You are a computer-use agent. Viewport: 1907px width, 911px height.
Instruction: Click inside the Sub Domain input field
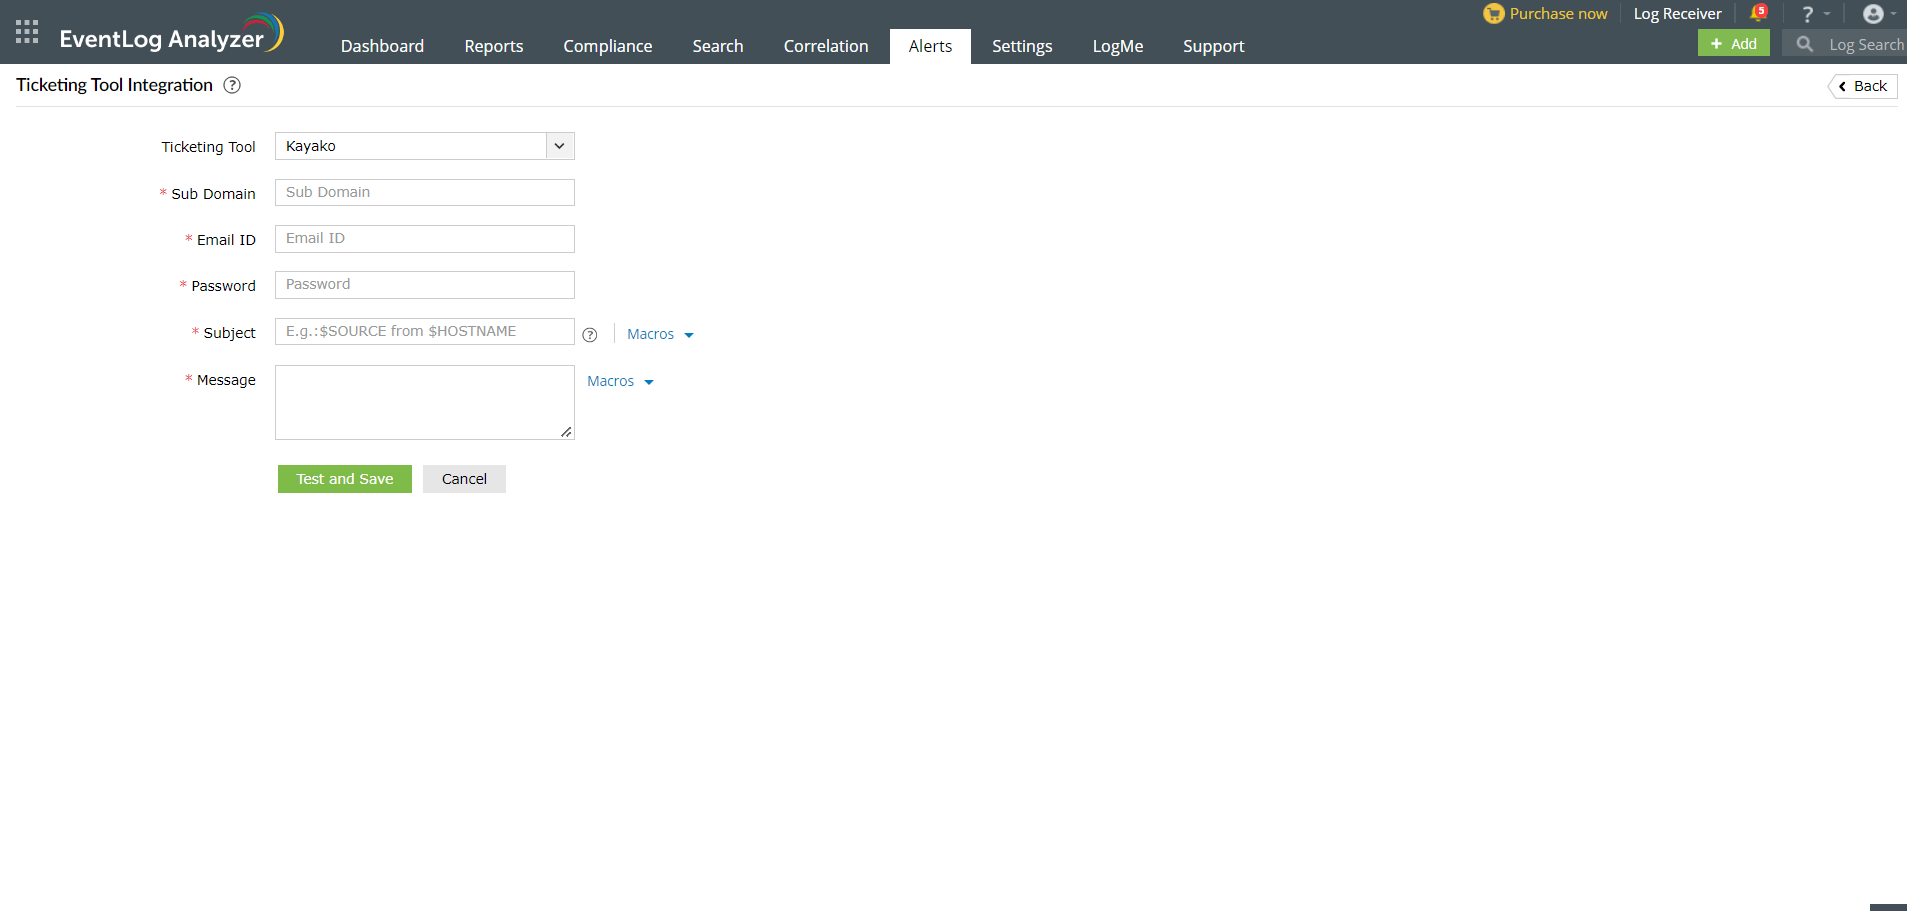tap(424, 192)
